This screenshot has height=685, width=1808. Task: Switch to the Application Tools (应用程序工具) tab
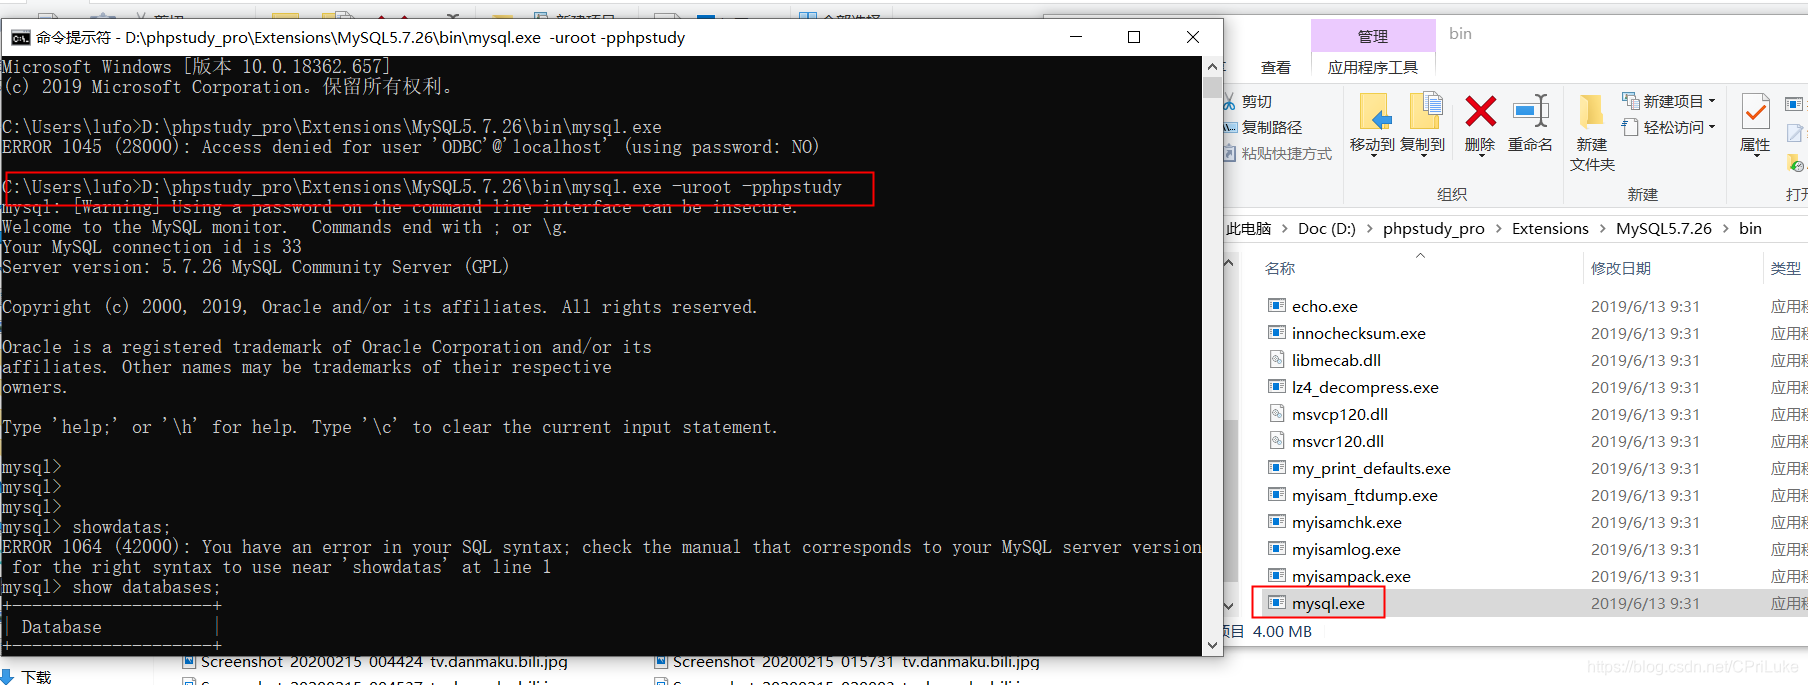tap(1373, 67)
